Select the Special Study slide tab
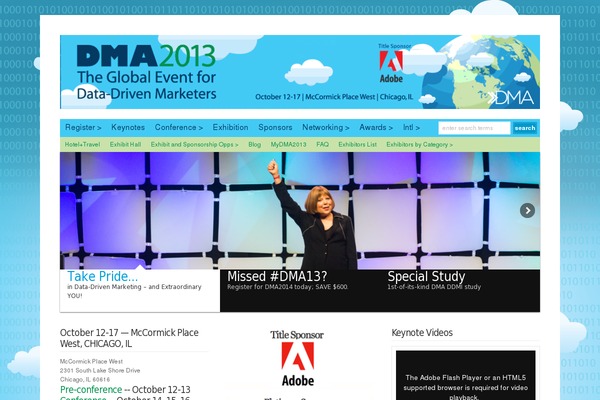The image size is (600, 400). pos(460,291)
